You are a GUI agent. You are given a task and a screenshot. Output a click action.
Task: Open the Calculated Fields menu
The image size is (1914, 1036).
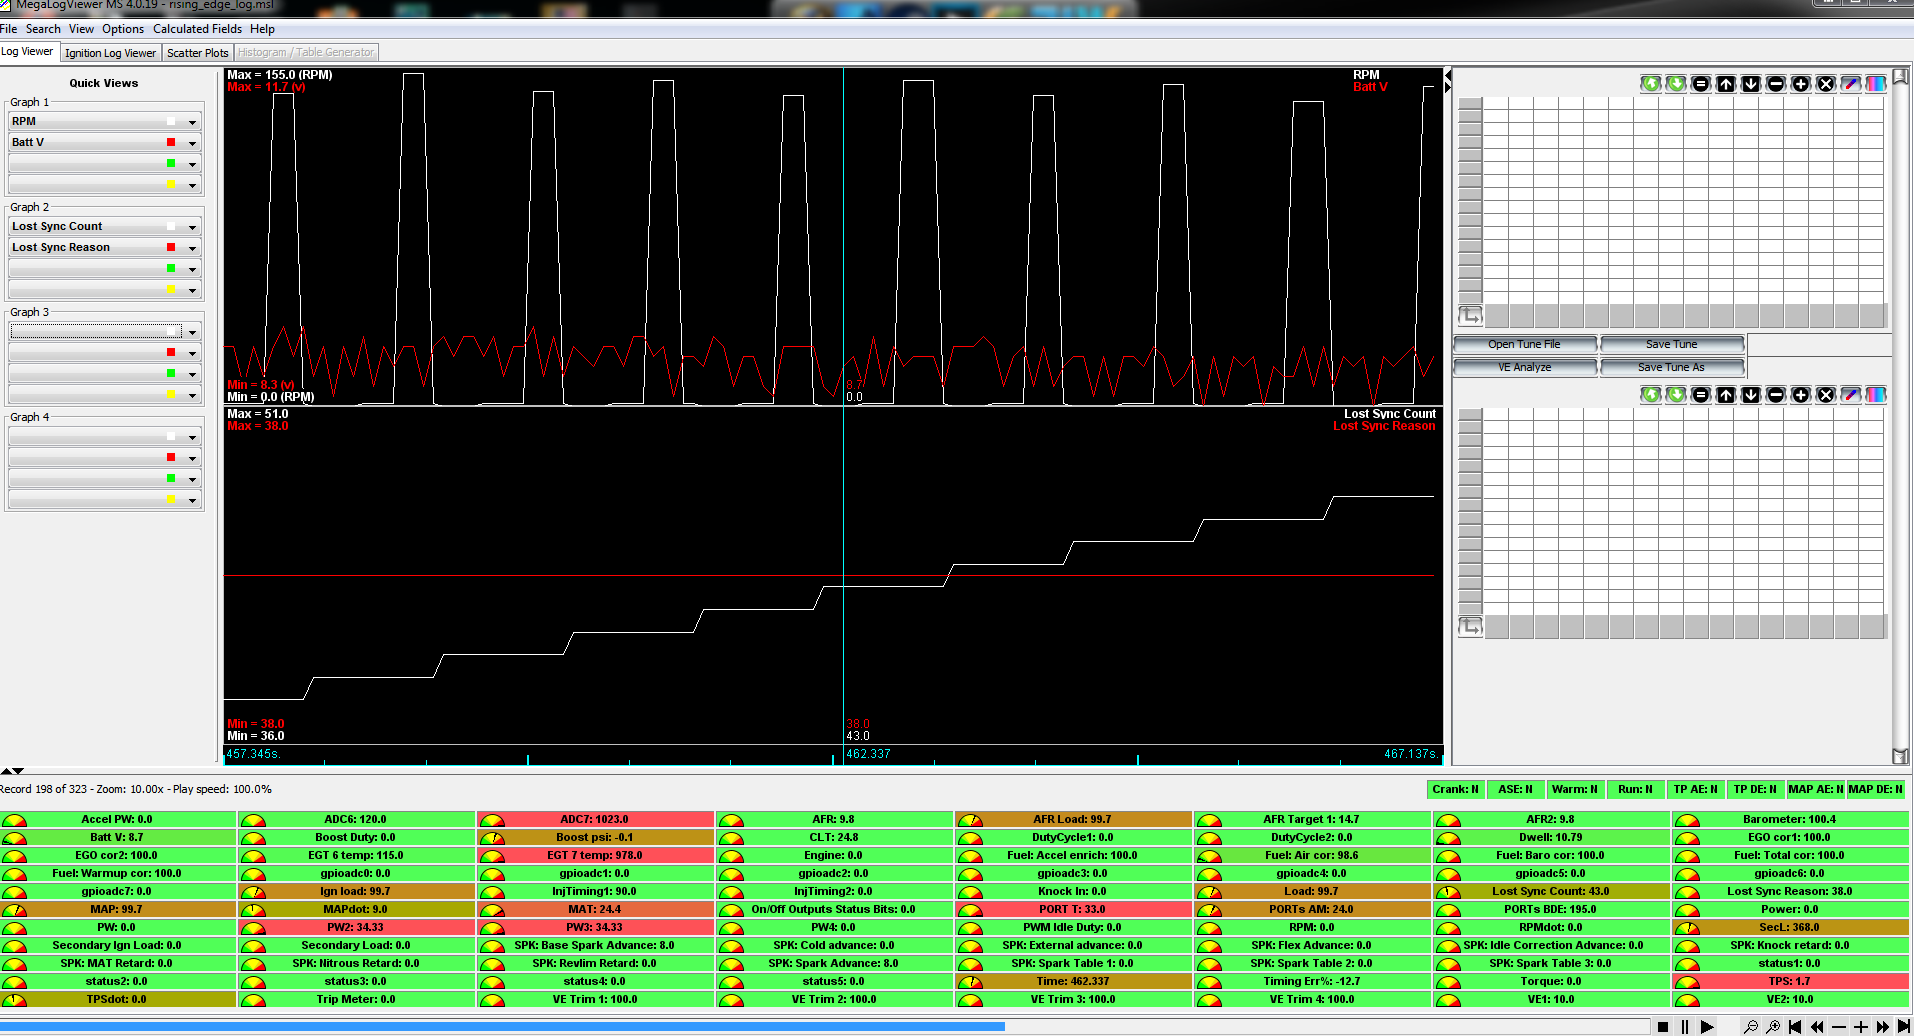point(197,29)
